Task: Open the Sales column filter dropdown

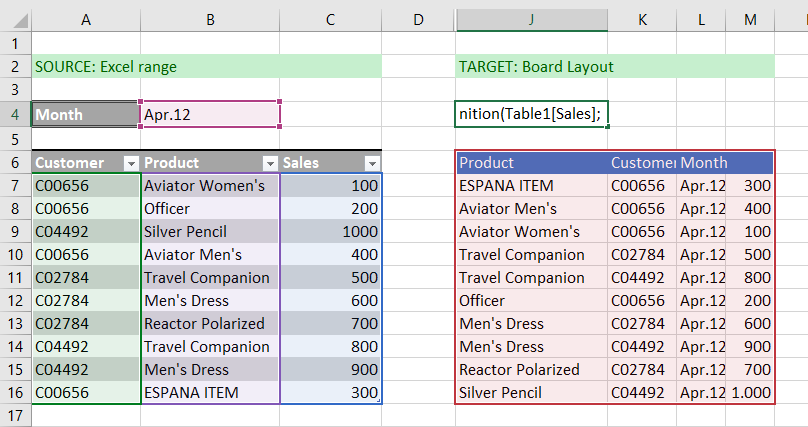Action: [372, 163]
